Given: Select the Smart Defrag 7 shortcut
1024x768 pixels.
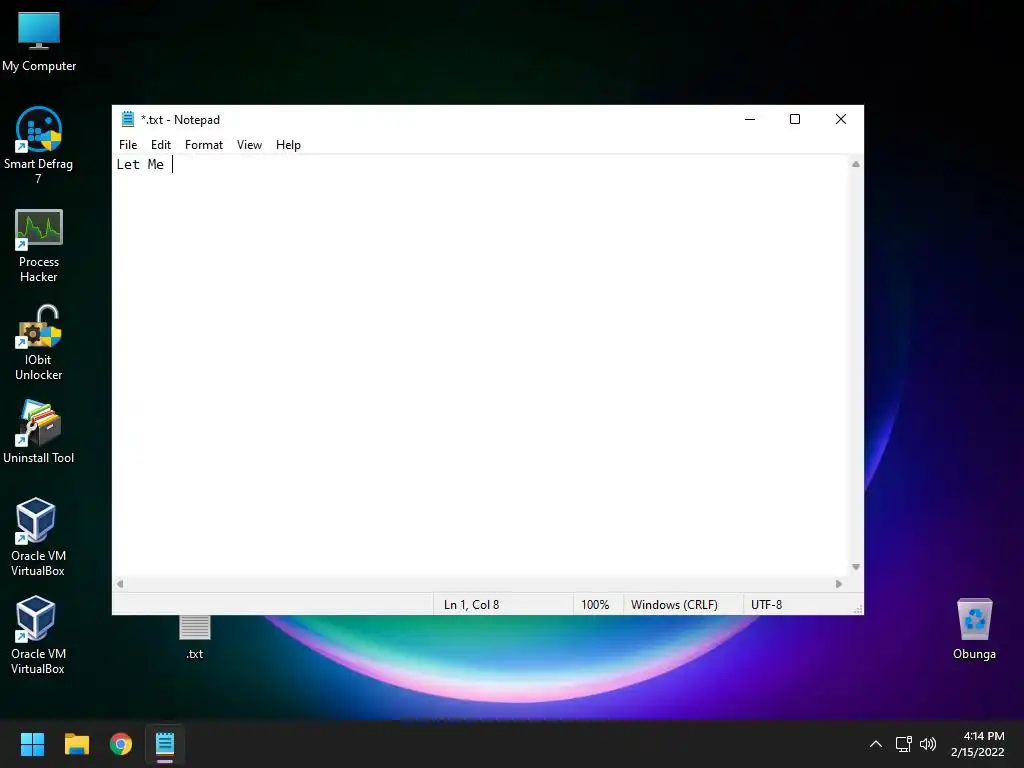Looking at the screenshot, I should [39, 145].
